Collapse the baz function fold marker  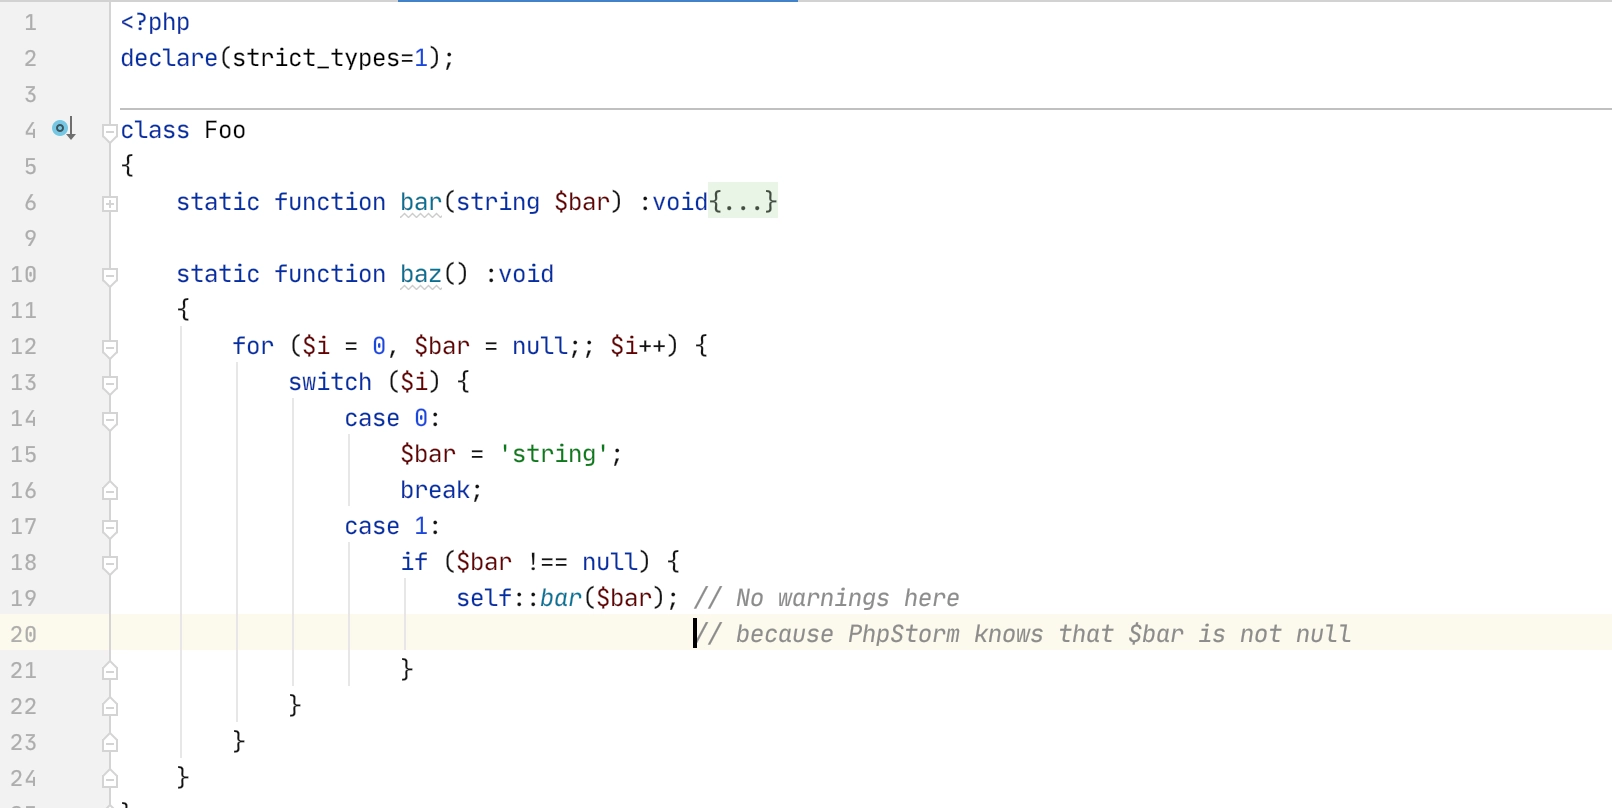(x=110, y=275)
